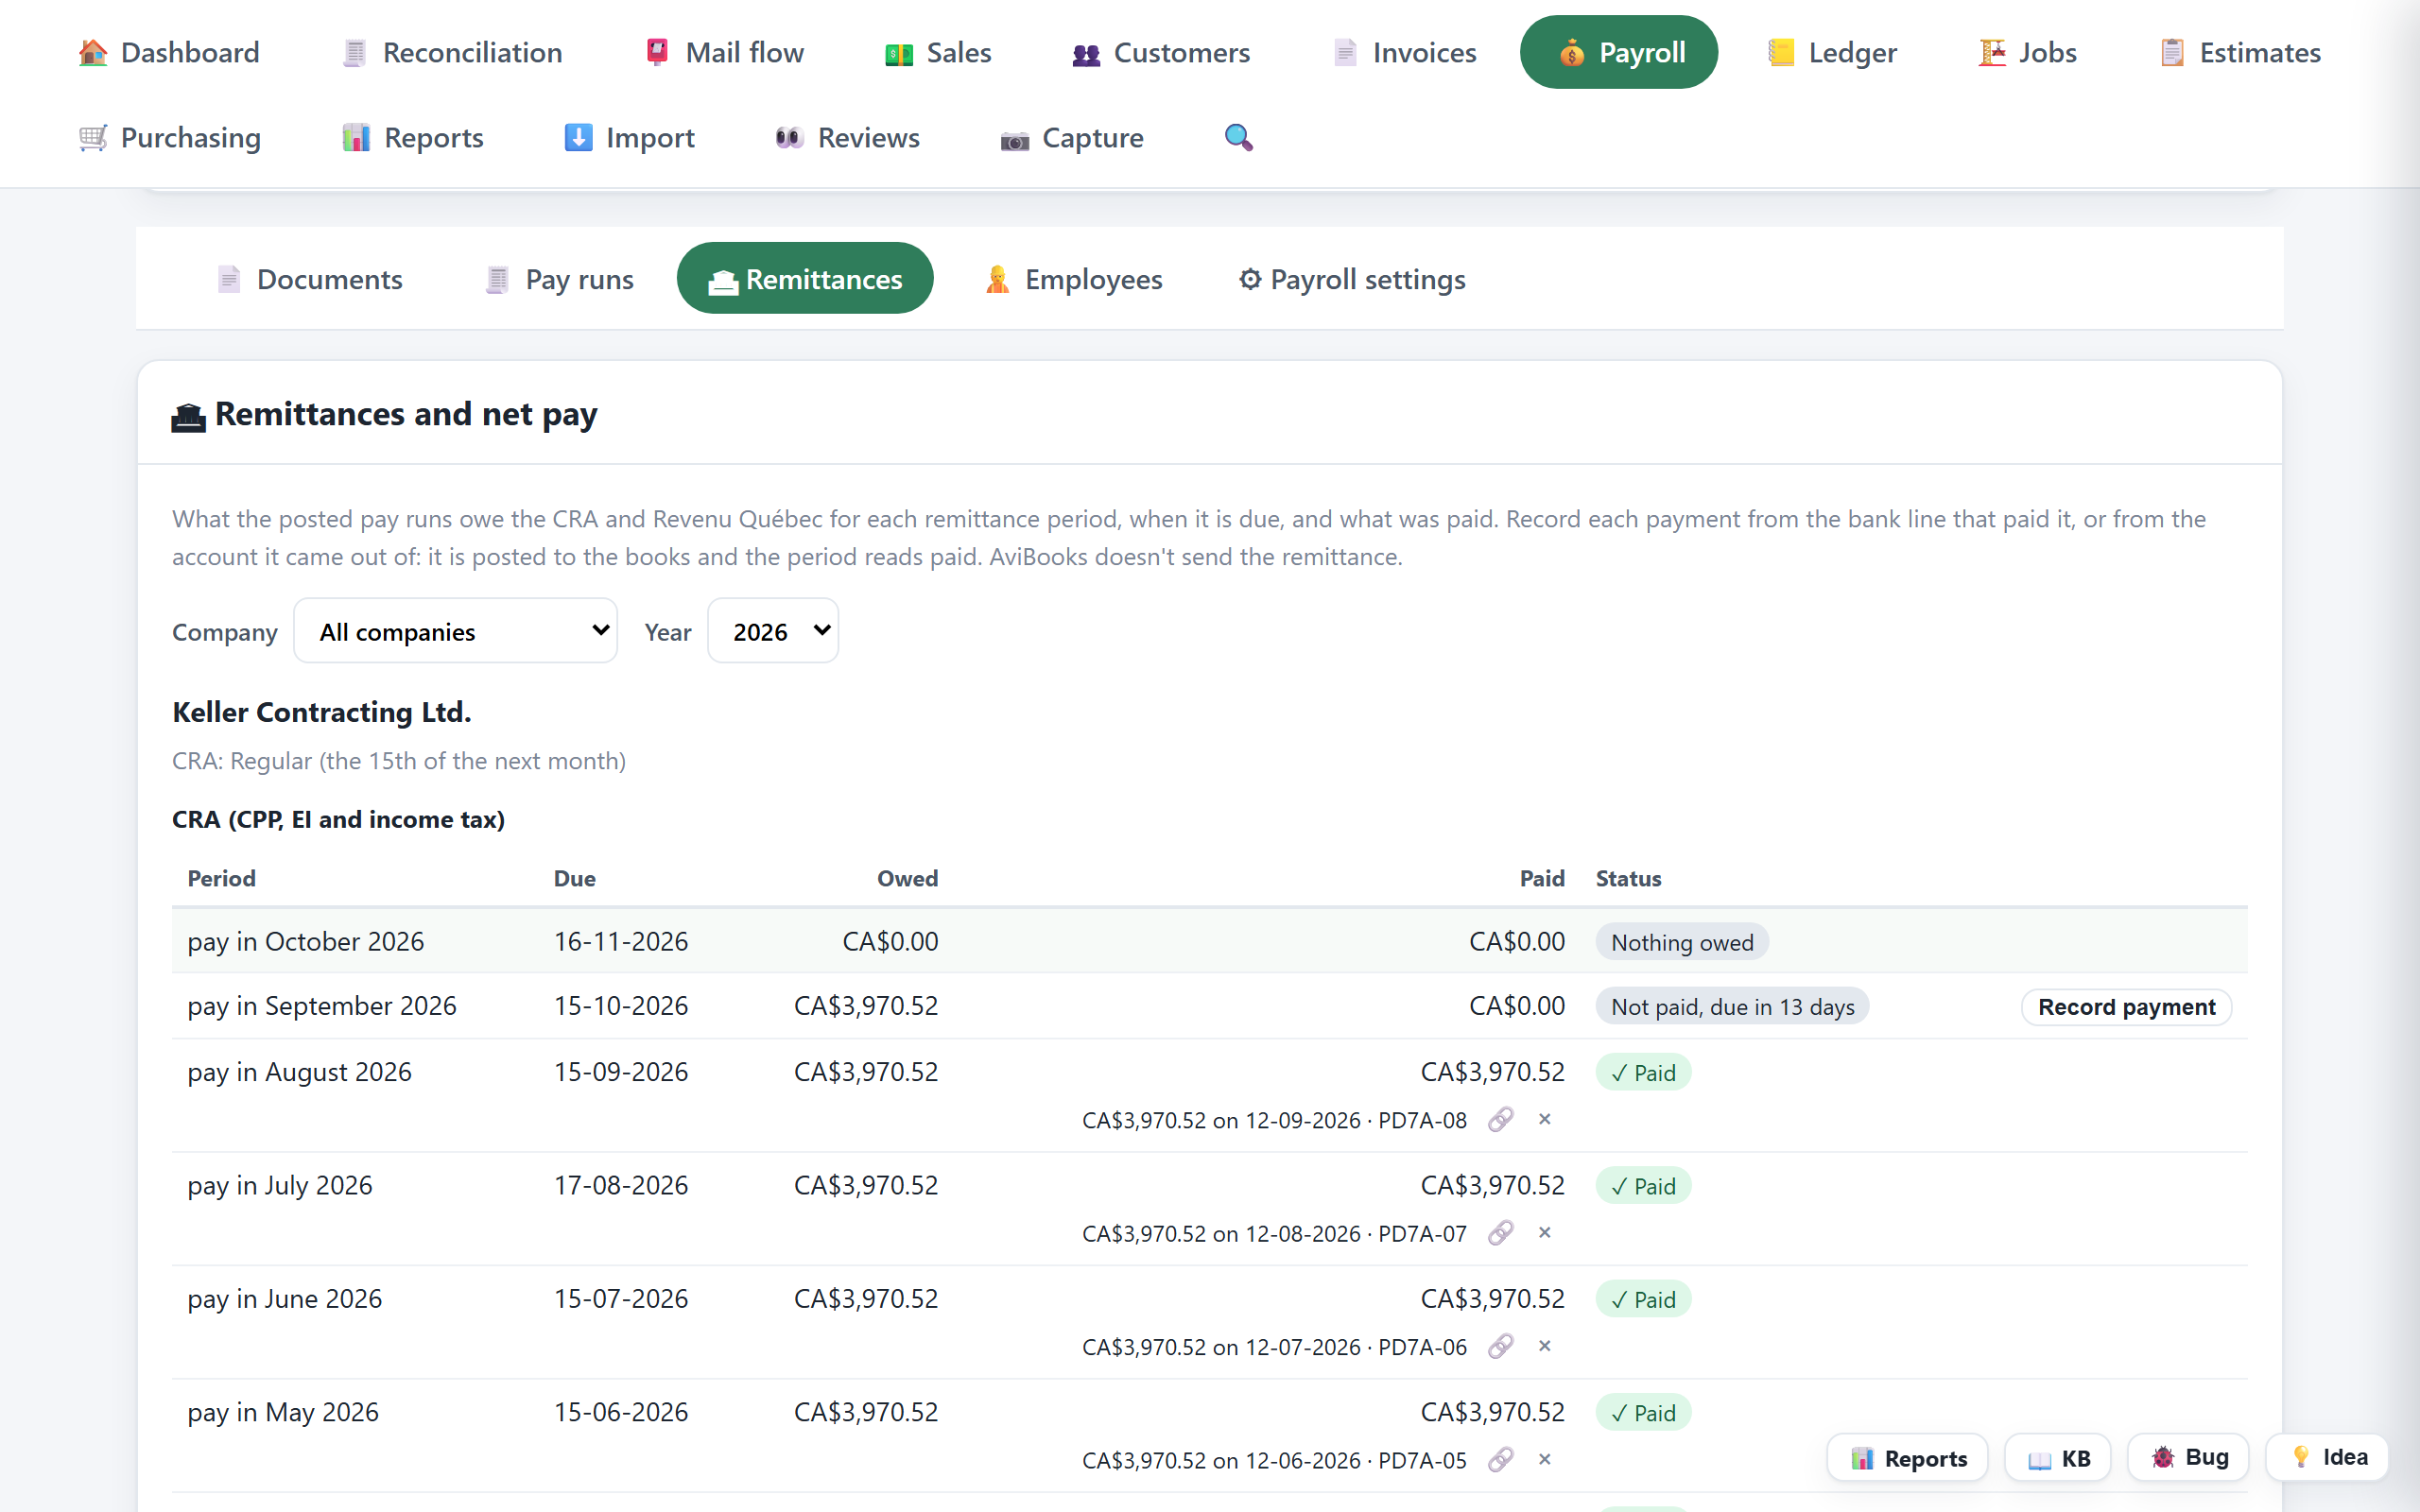
Task: Click the 'pay in October 2026' period
Action: point(306,941)
